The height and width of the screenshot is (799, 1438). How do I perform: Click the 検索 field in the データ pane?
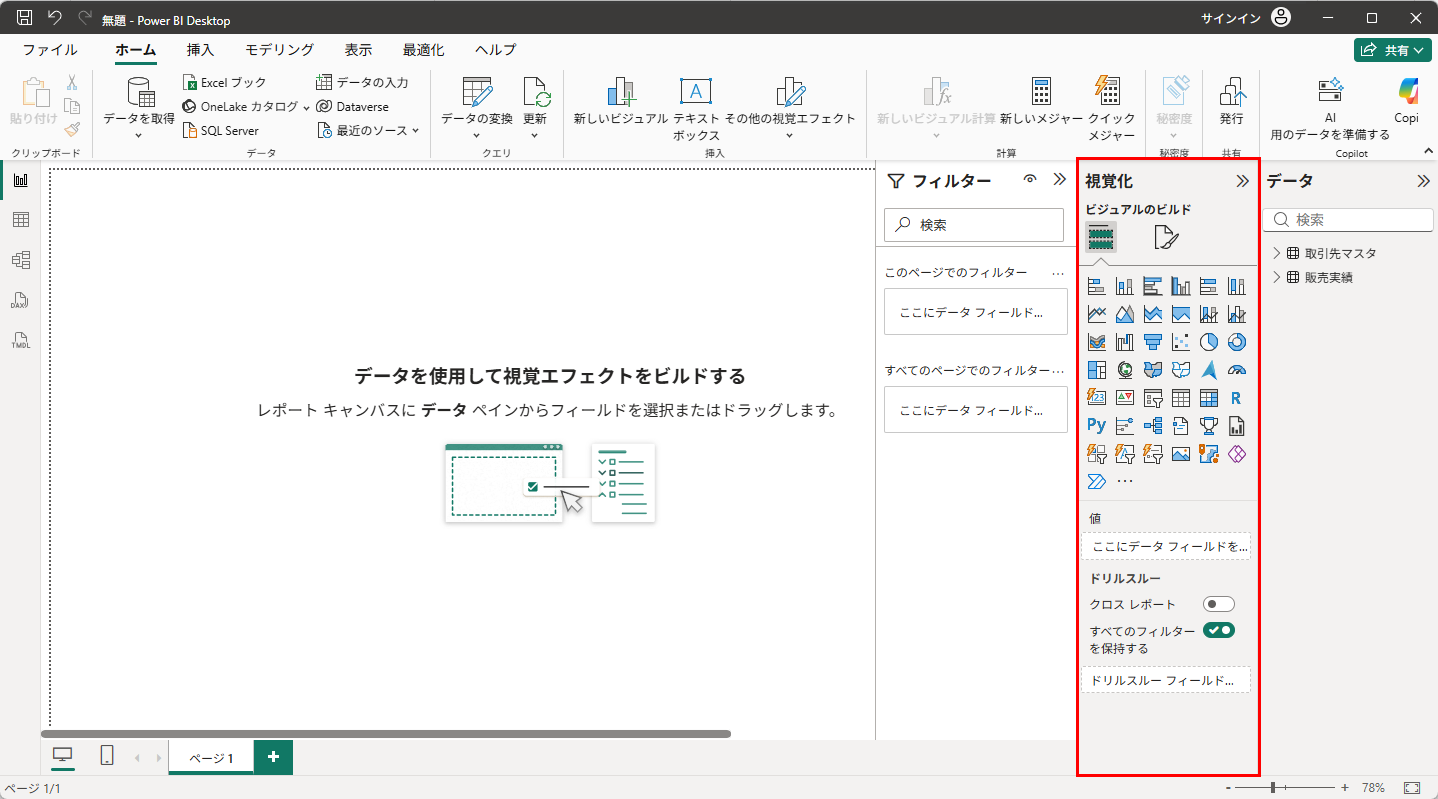pos(1348,220)
